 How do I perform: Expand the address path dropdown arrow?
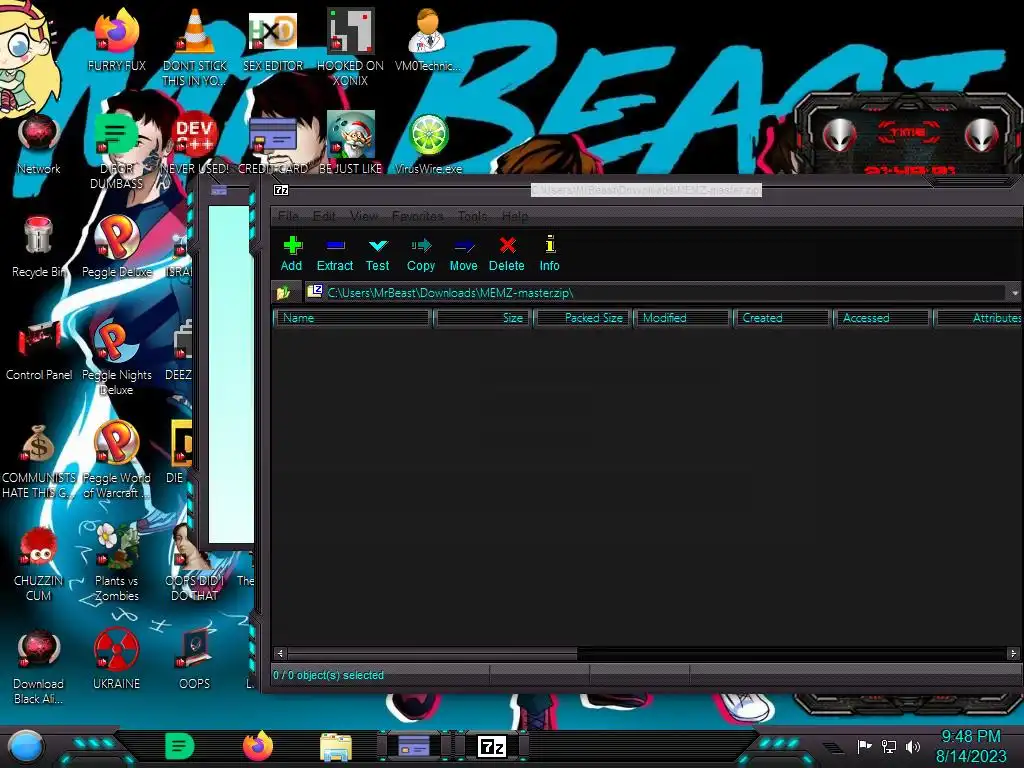click(x=1015, y=293)
